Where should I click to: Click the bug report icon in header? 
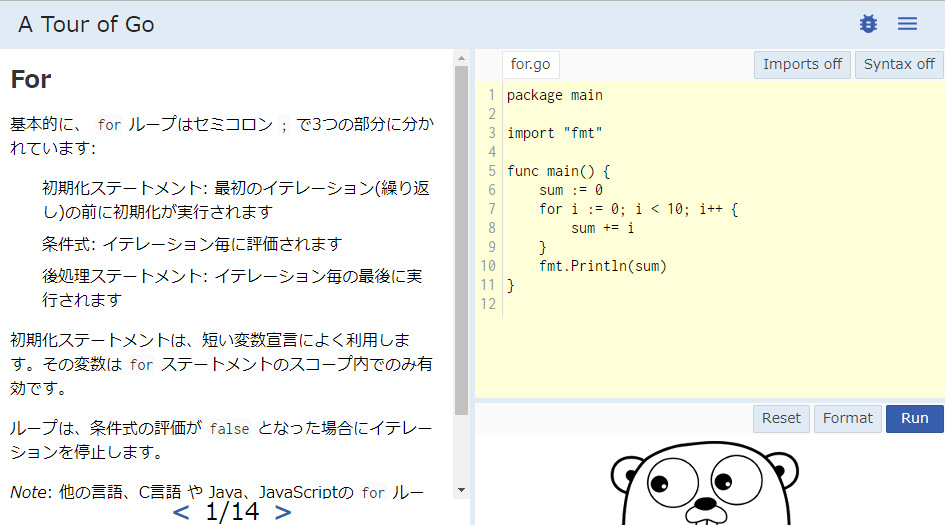coord(868,24)
